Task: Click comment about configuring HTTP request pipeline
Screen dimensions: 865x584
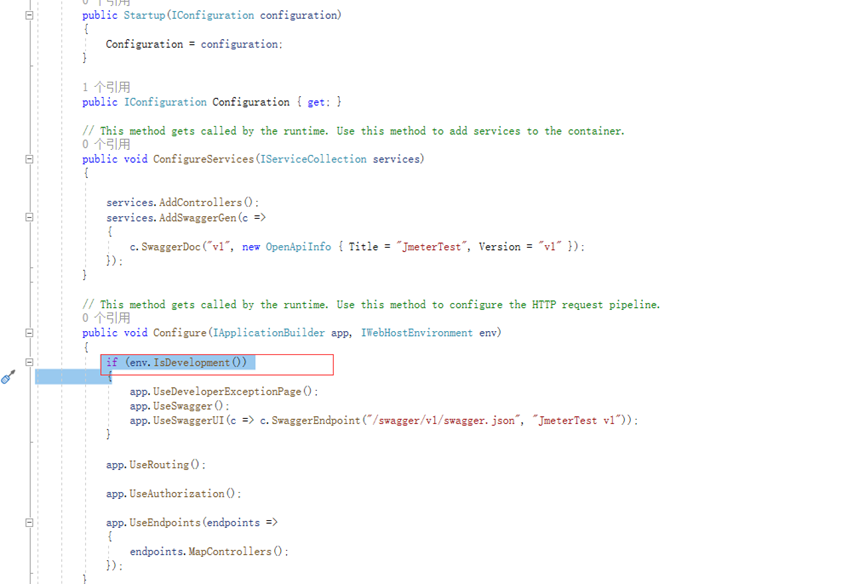Action: (371, 304)
